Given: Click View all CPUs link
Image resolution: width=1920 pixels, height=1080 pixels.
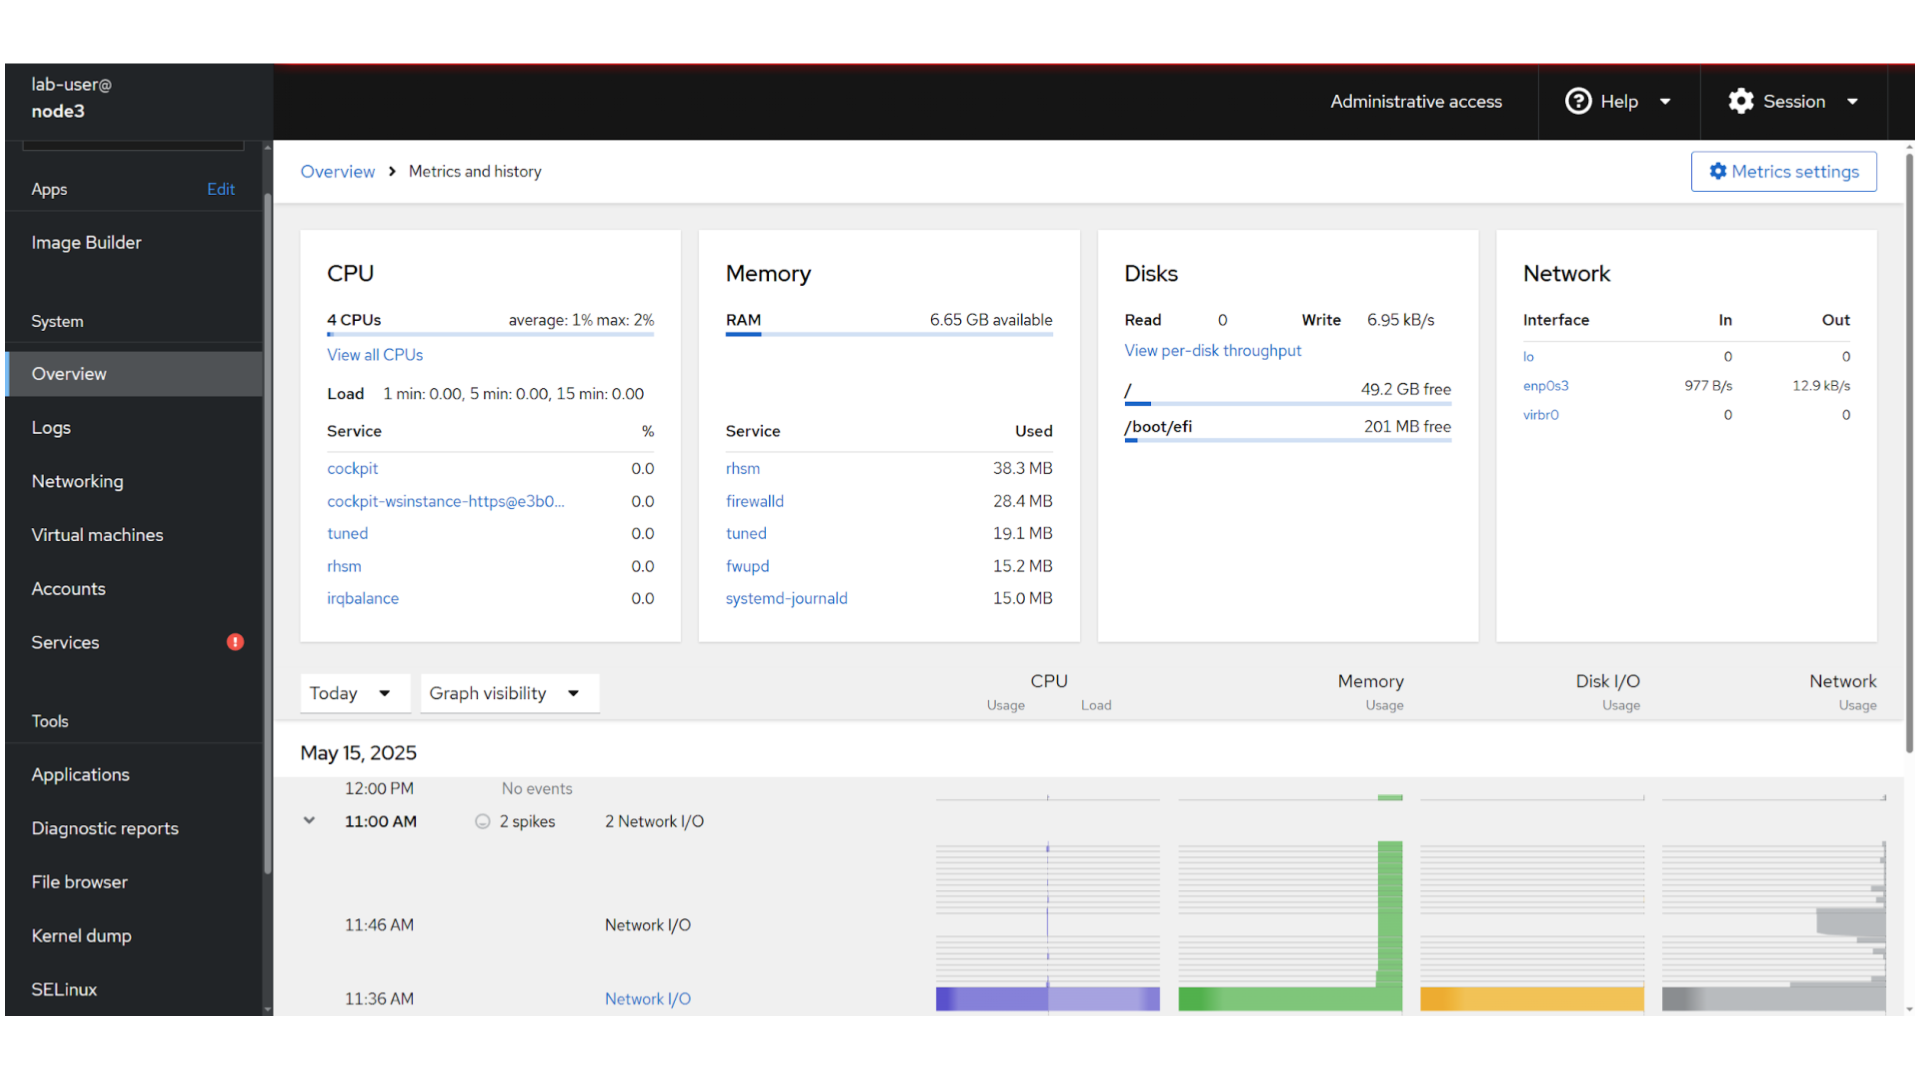Looking at the screenshot, I should (375, 355).
